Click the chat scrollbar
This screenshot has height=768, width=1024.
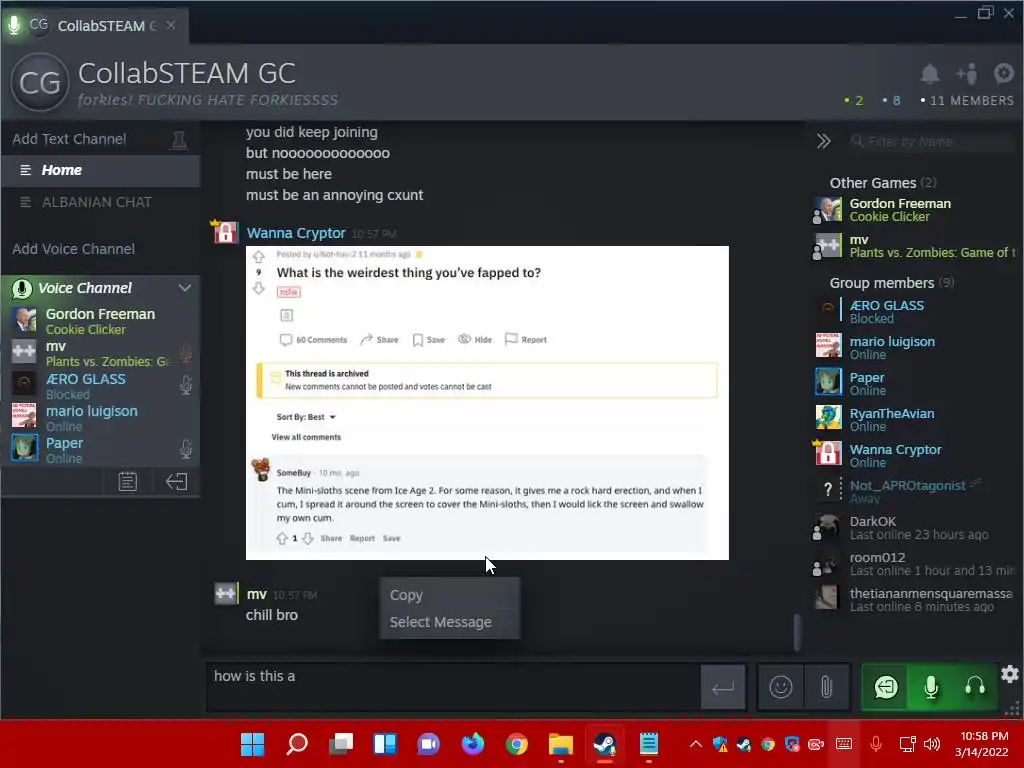[797, 632]
